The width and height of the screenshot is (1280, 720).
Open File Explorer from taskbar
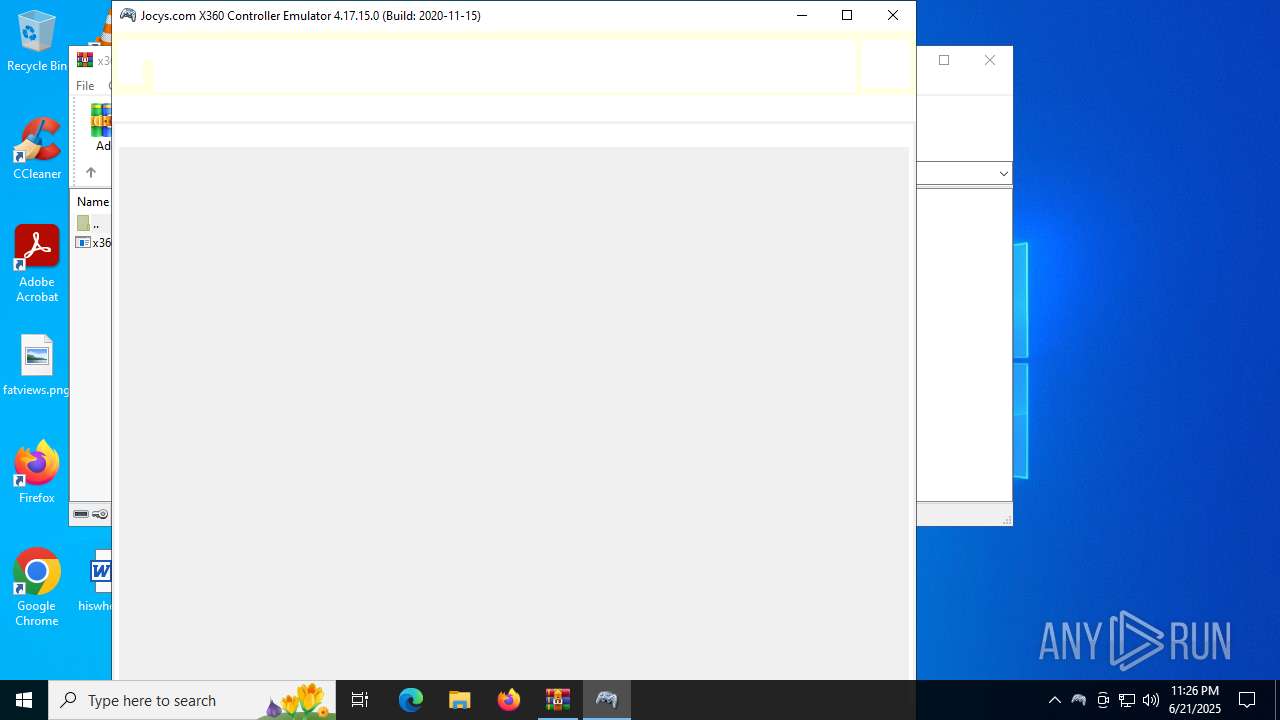pyautogui.click(x=460, y=700)
